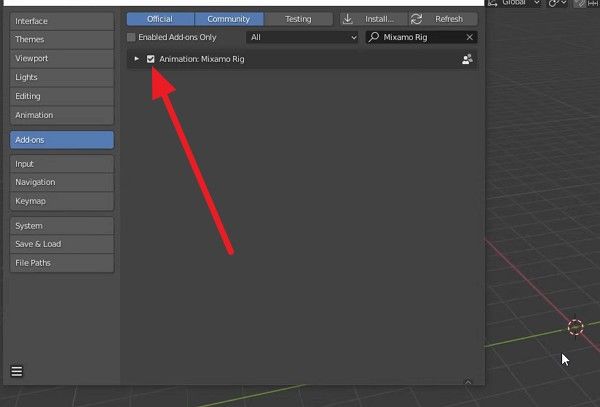Click the community support icon for Mixamo Rig

[x=467, y=59]
